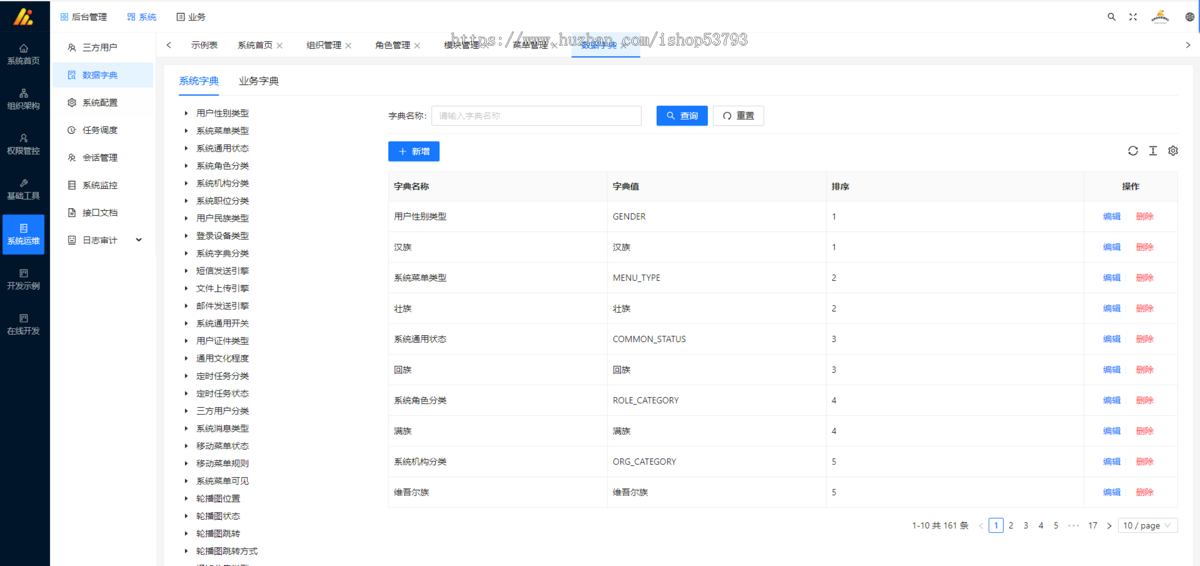Select 轮播图位置 in the tree
1200x566 pixels.
(x=218, y=498)
